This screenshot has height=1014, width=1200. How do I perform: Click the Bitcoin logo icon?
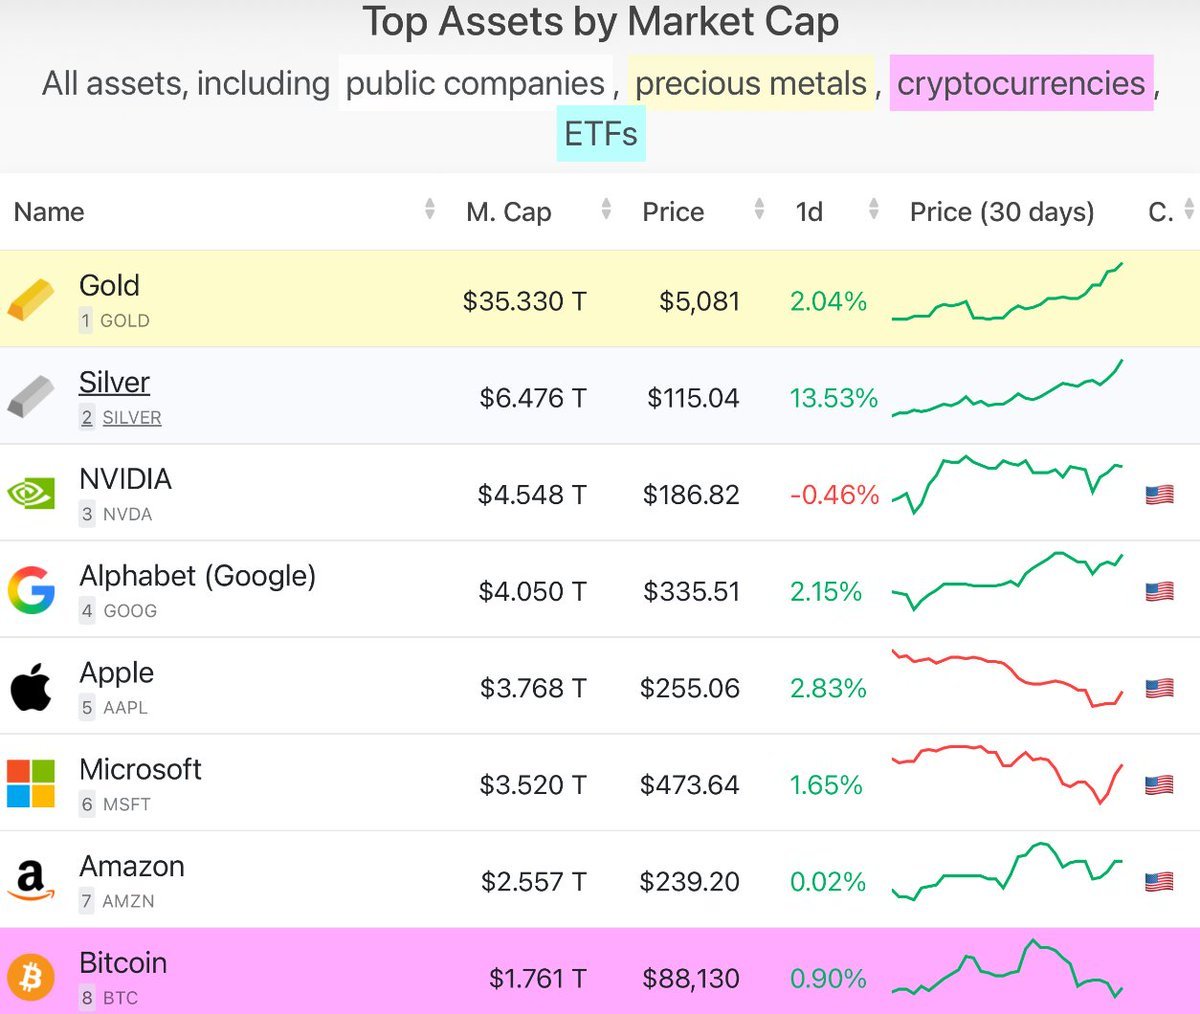click(x=30, y=976)
